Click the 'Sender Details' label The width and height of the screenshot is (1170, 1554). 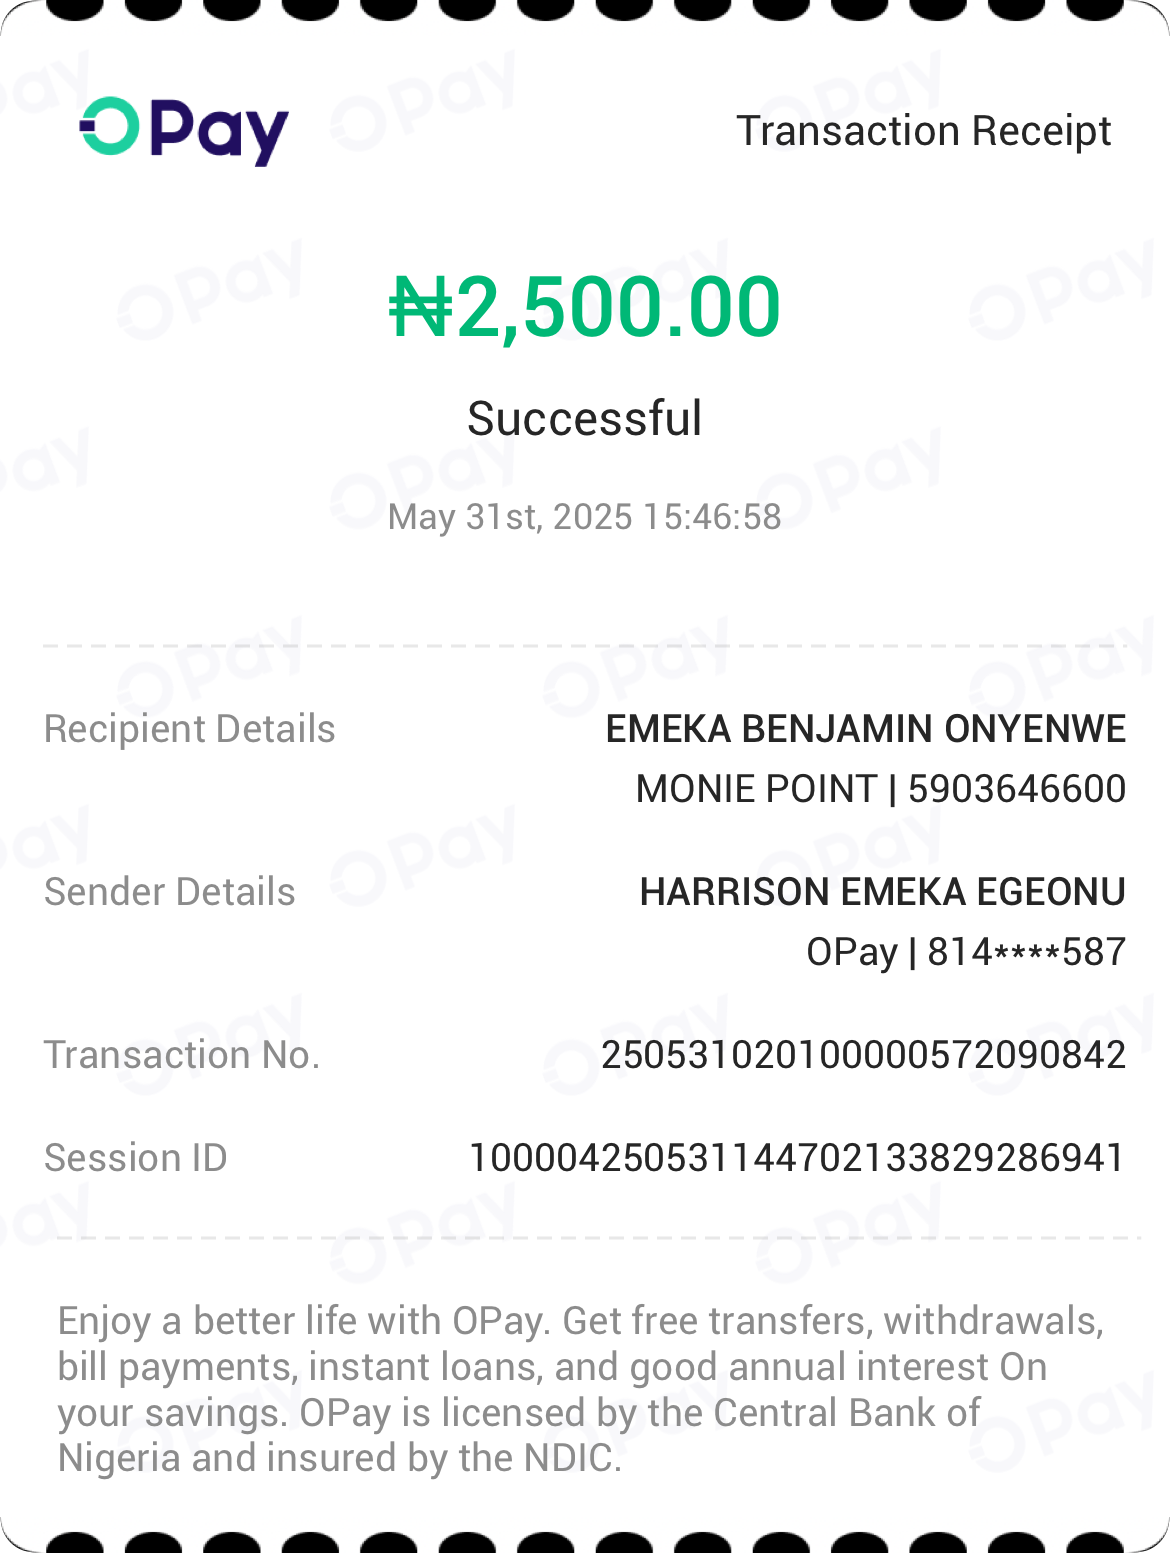pyautogui.click(x=169, y=892)
